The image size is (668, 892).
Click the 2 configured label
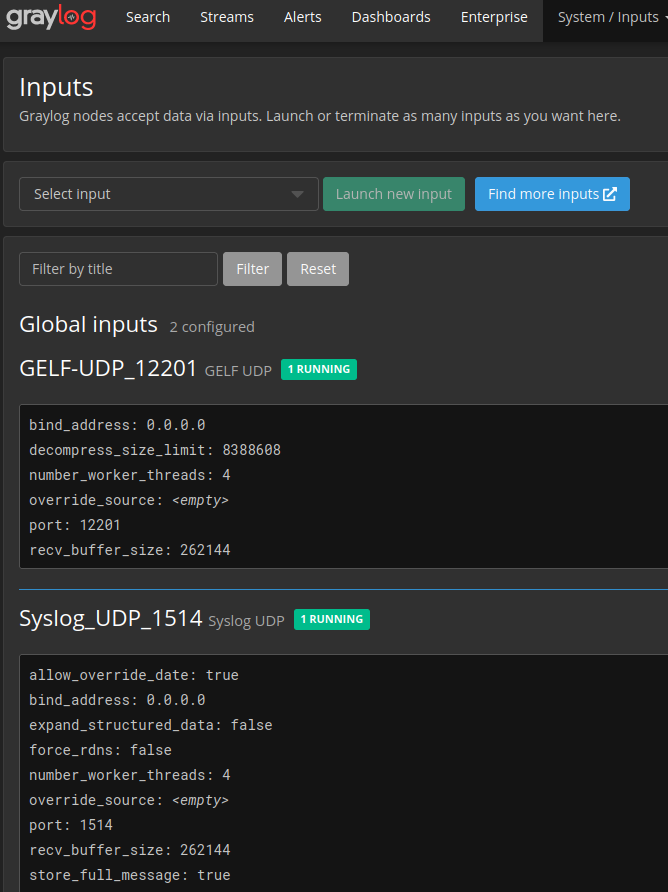pos(212,327)
